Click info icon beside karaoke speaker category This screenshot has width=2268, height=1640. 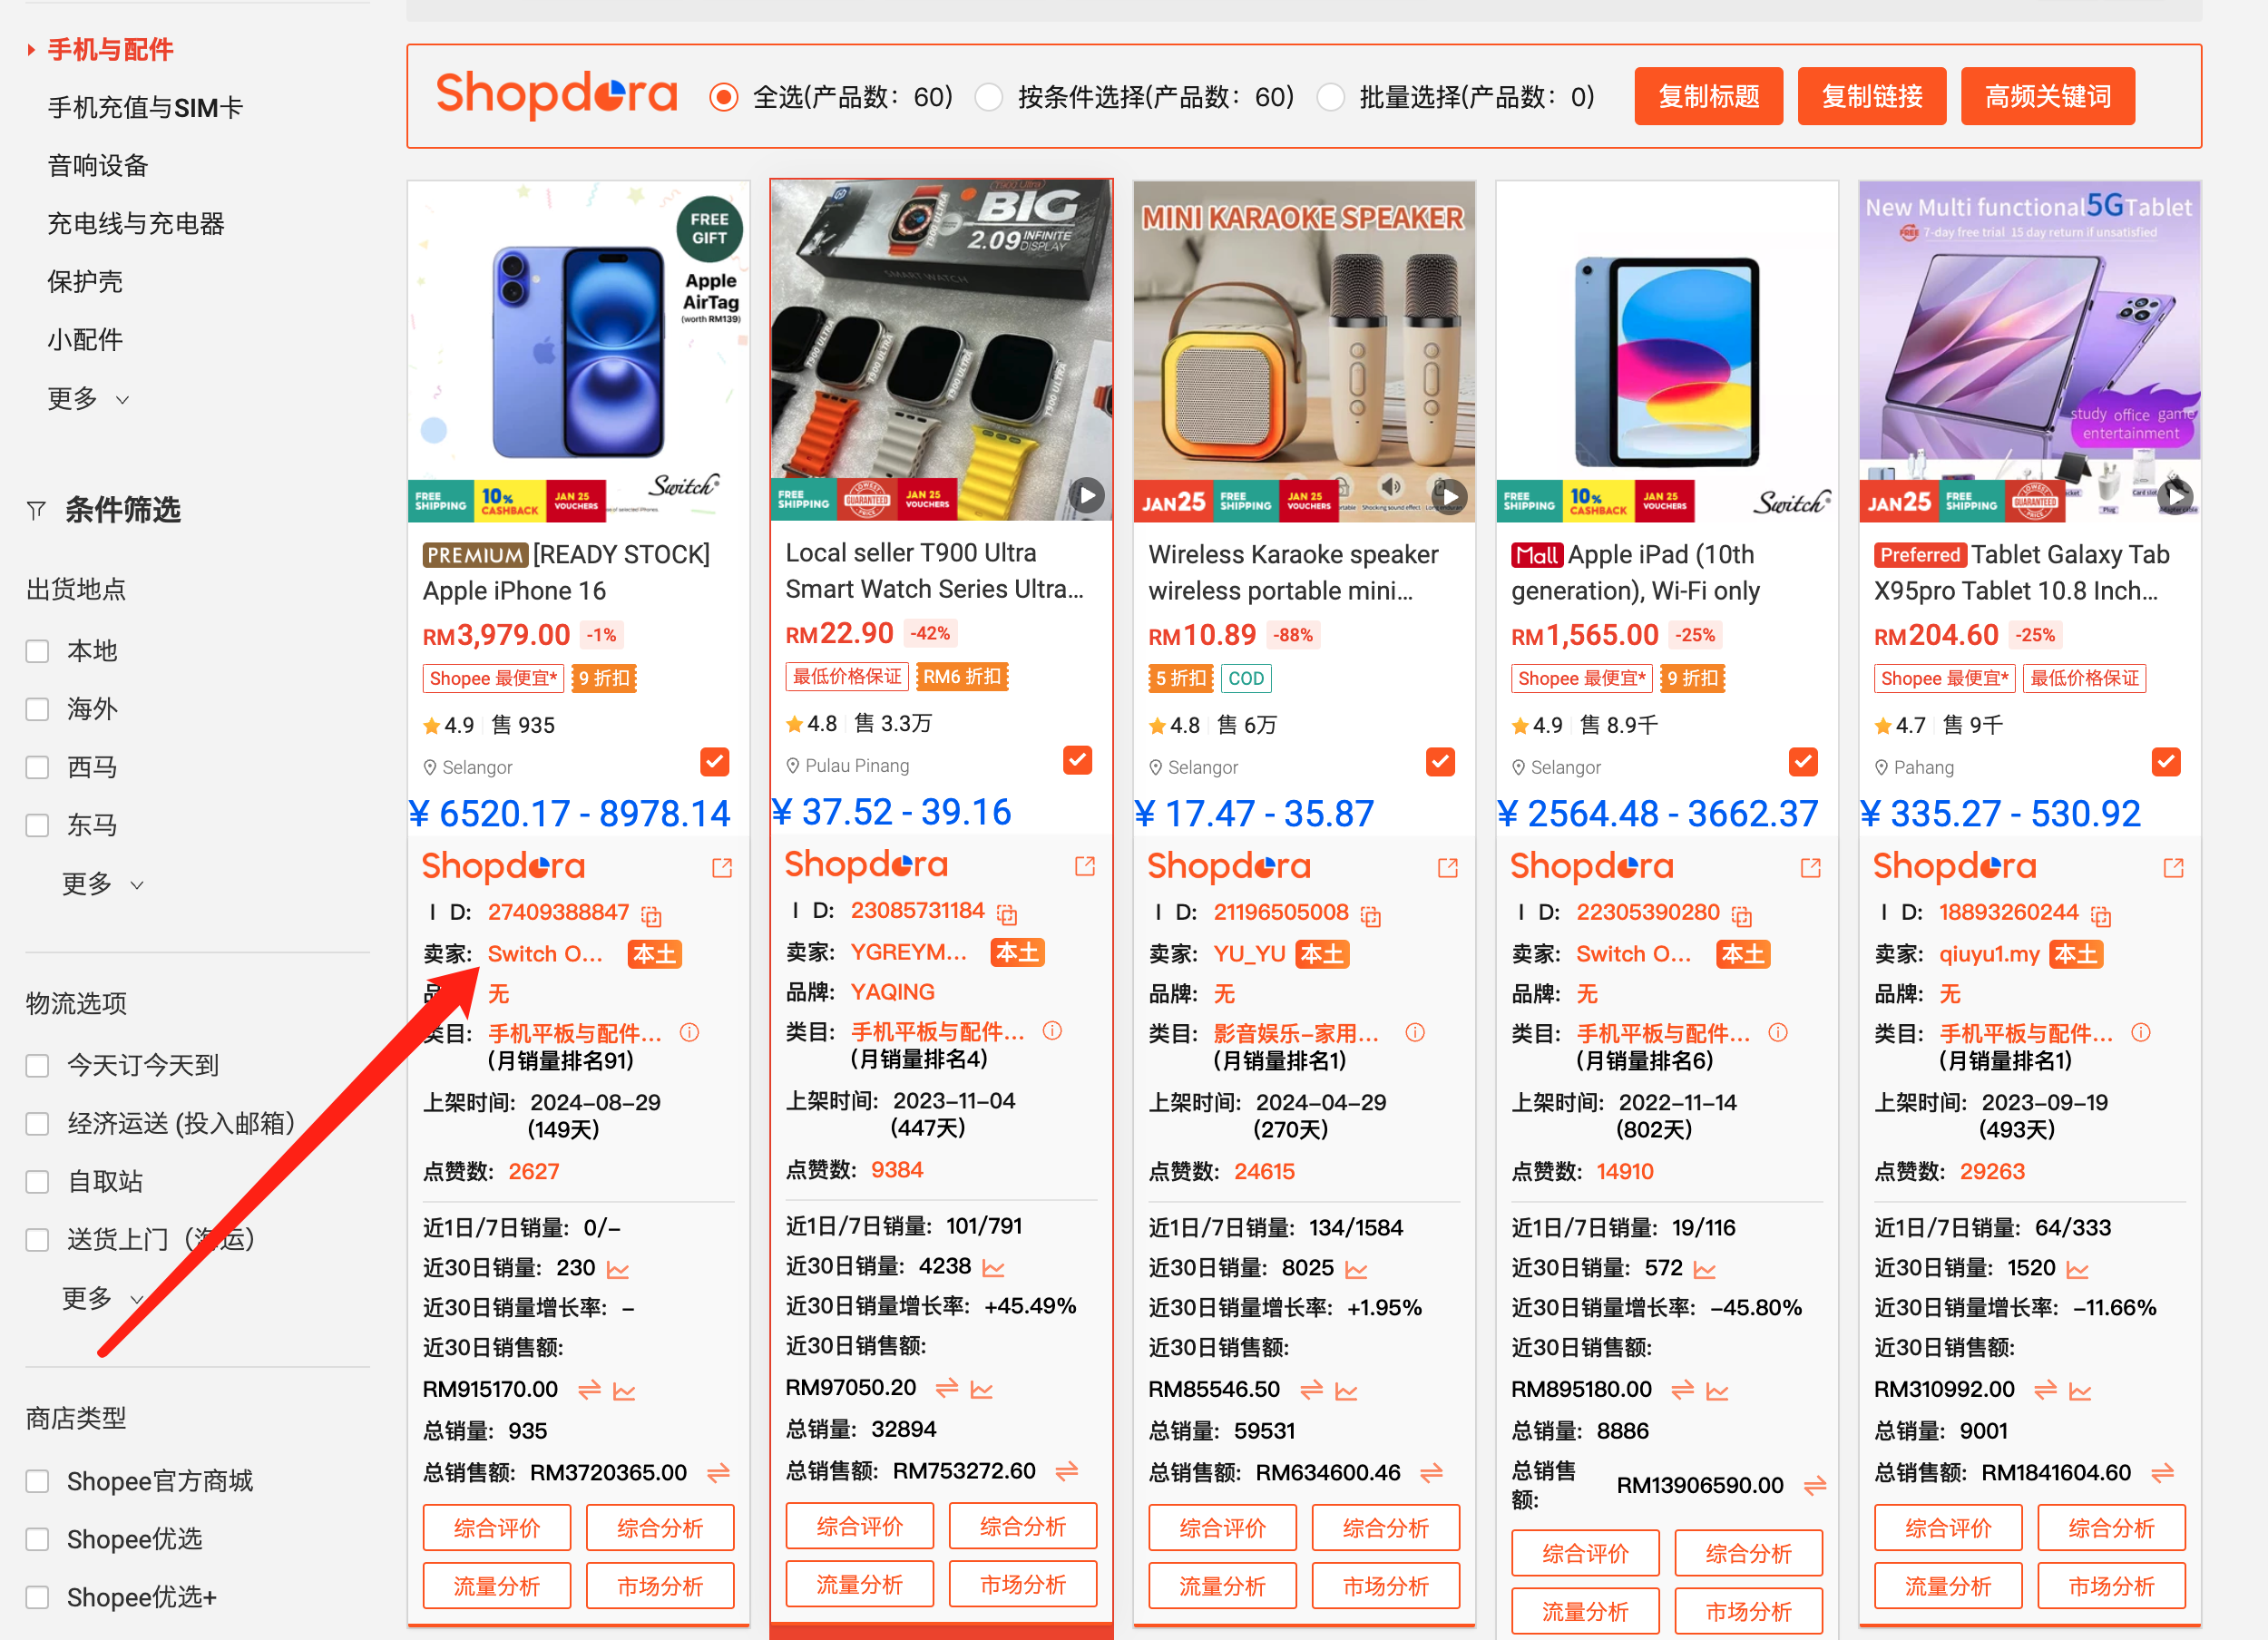pos(1415,1032)
